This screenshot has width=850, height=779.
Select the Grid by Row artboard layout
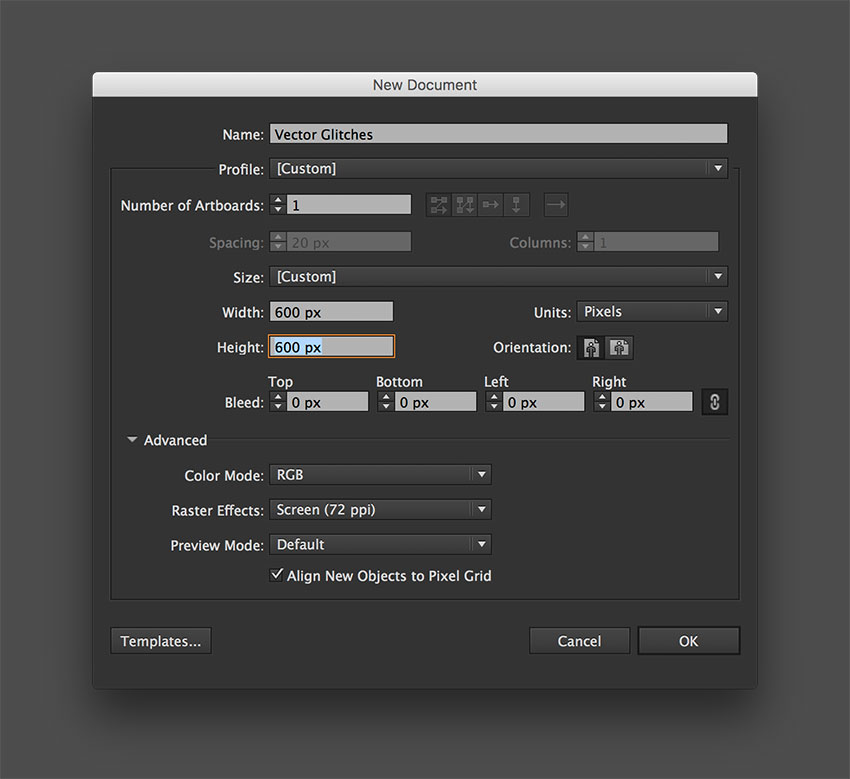pos(438,204)
